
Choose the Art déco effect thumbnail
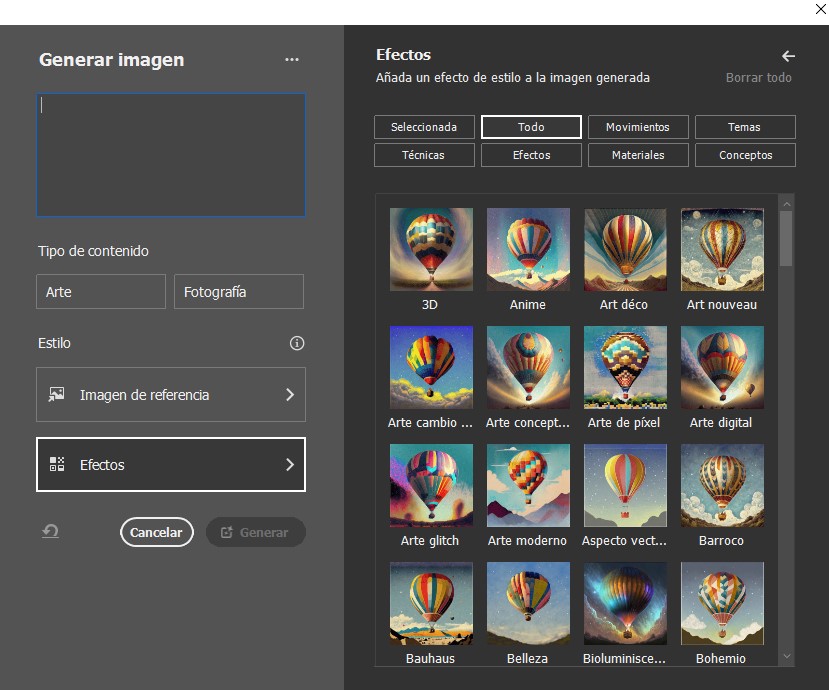[x=625, y=250]
